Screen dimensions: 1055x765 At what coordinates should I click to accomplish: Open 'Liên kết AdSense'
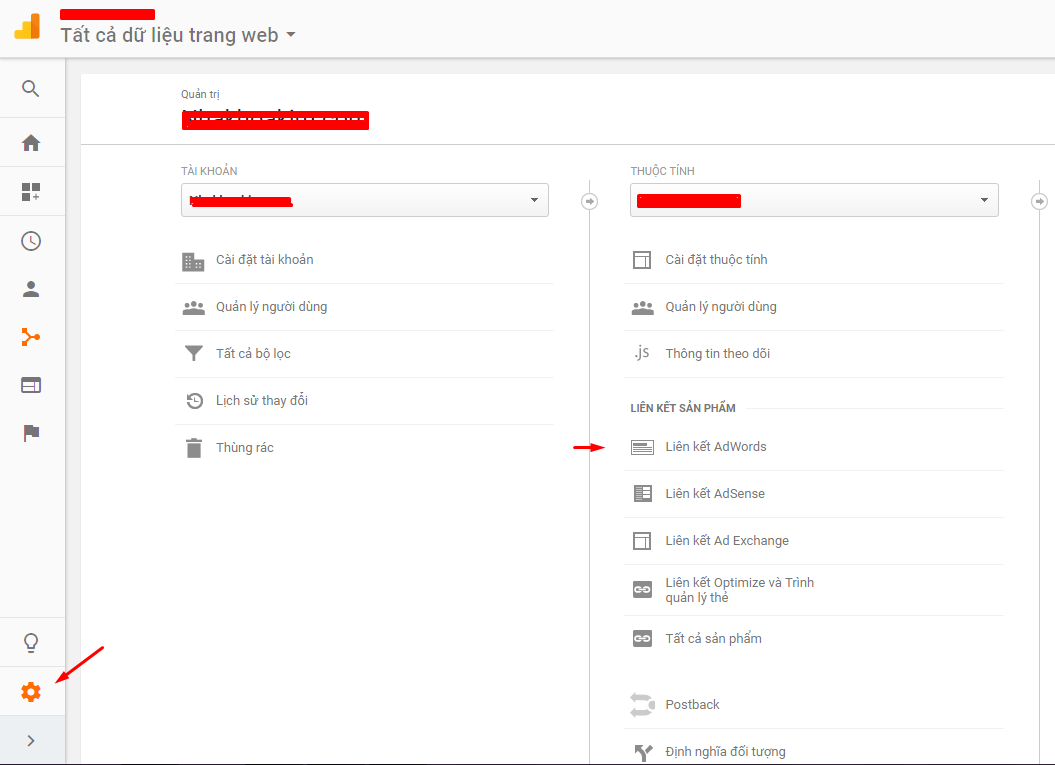pos(715,494)
